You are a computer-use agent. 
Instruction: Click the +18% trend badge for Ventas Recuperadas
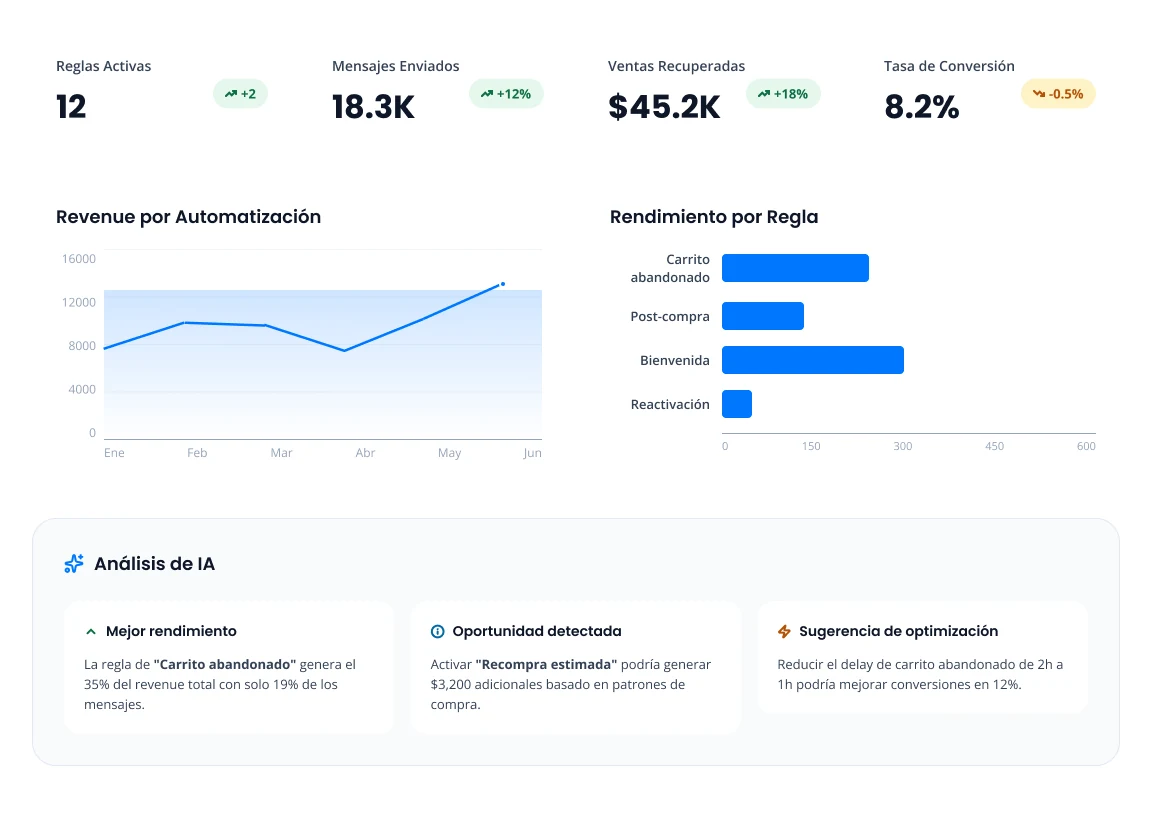pos(783,94)
